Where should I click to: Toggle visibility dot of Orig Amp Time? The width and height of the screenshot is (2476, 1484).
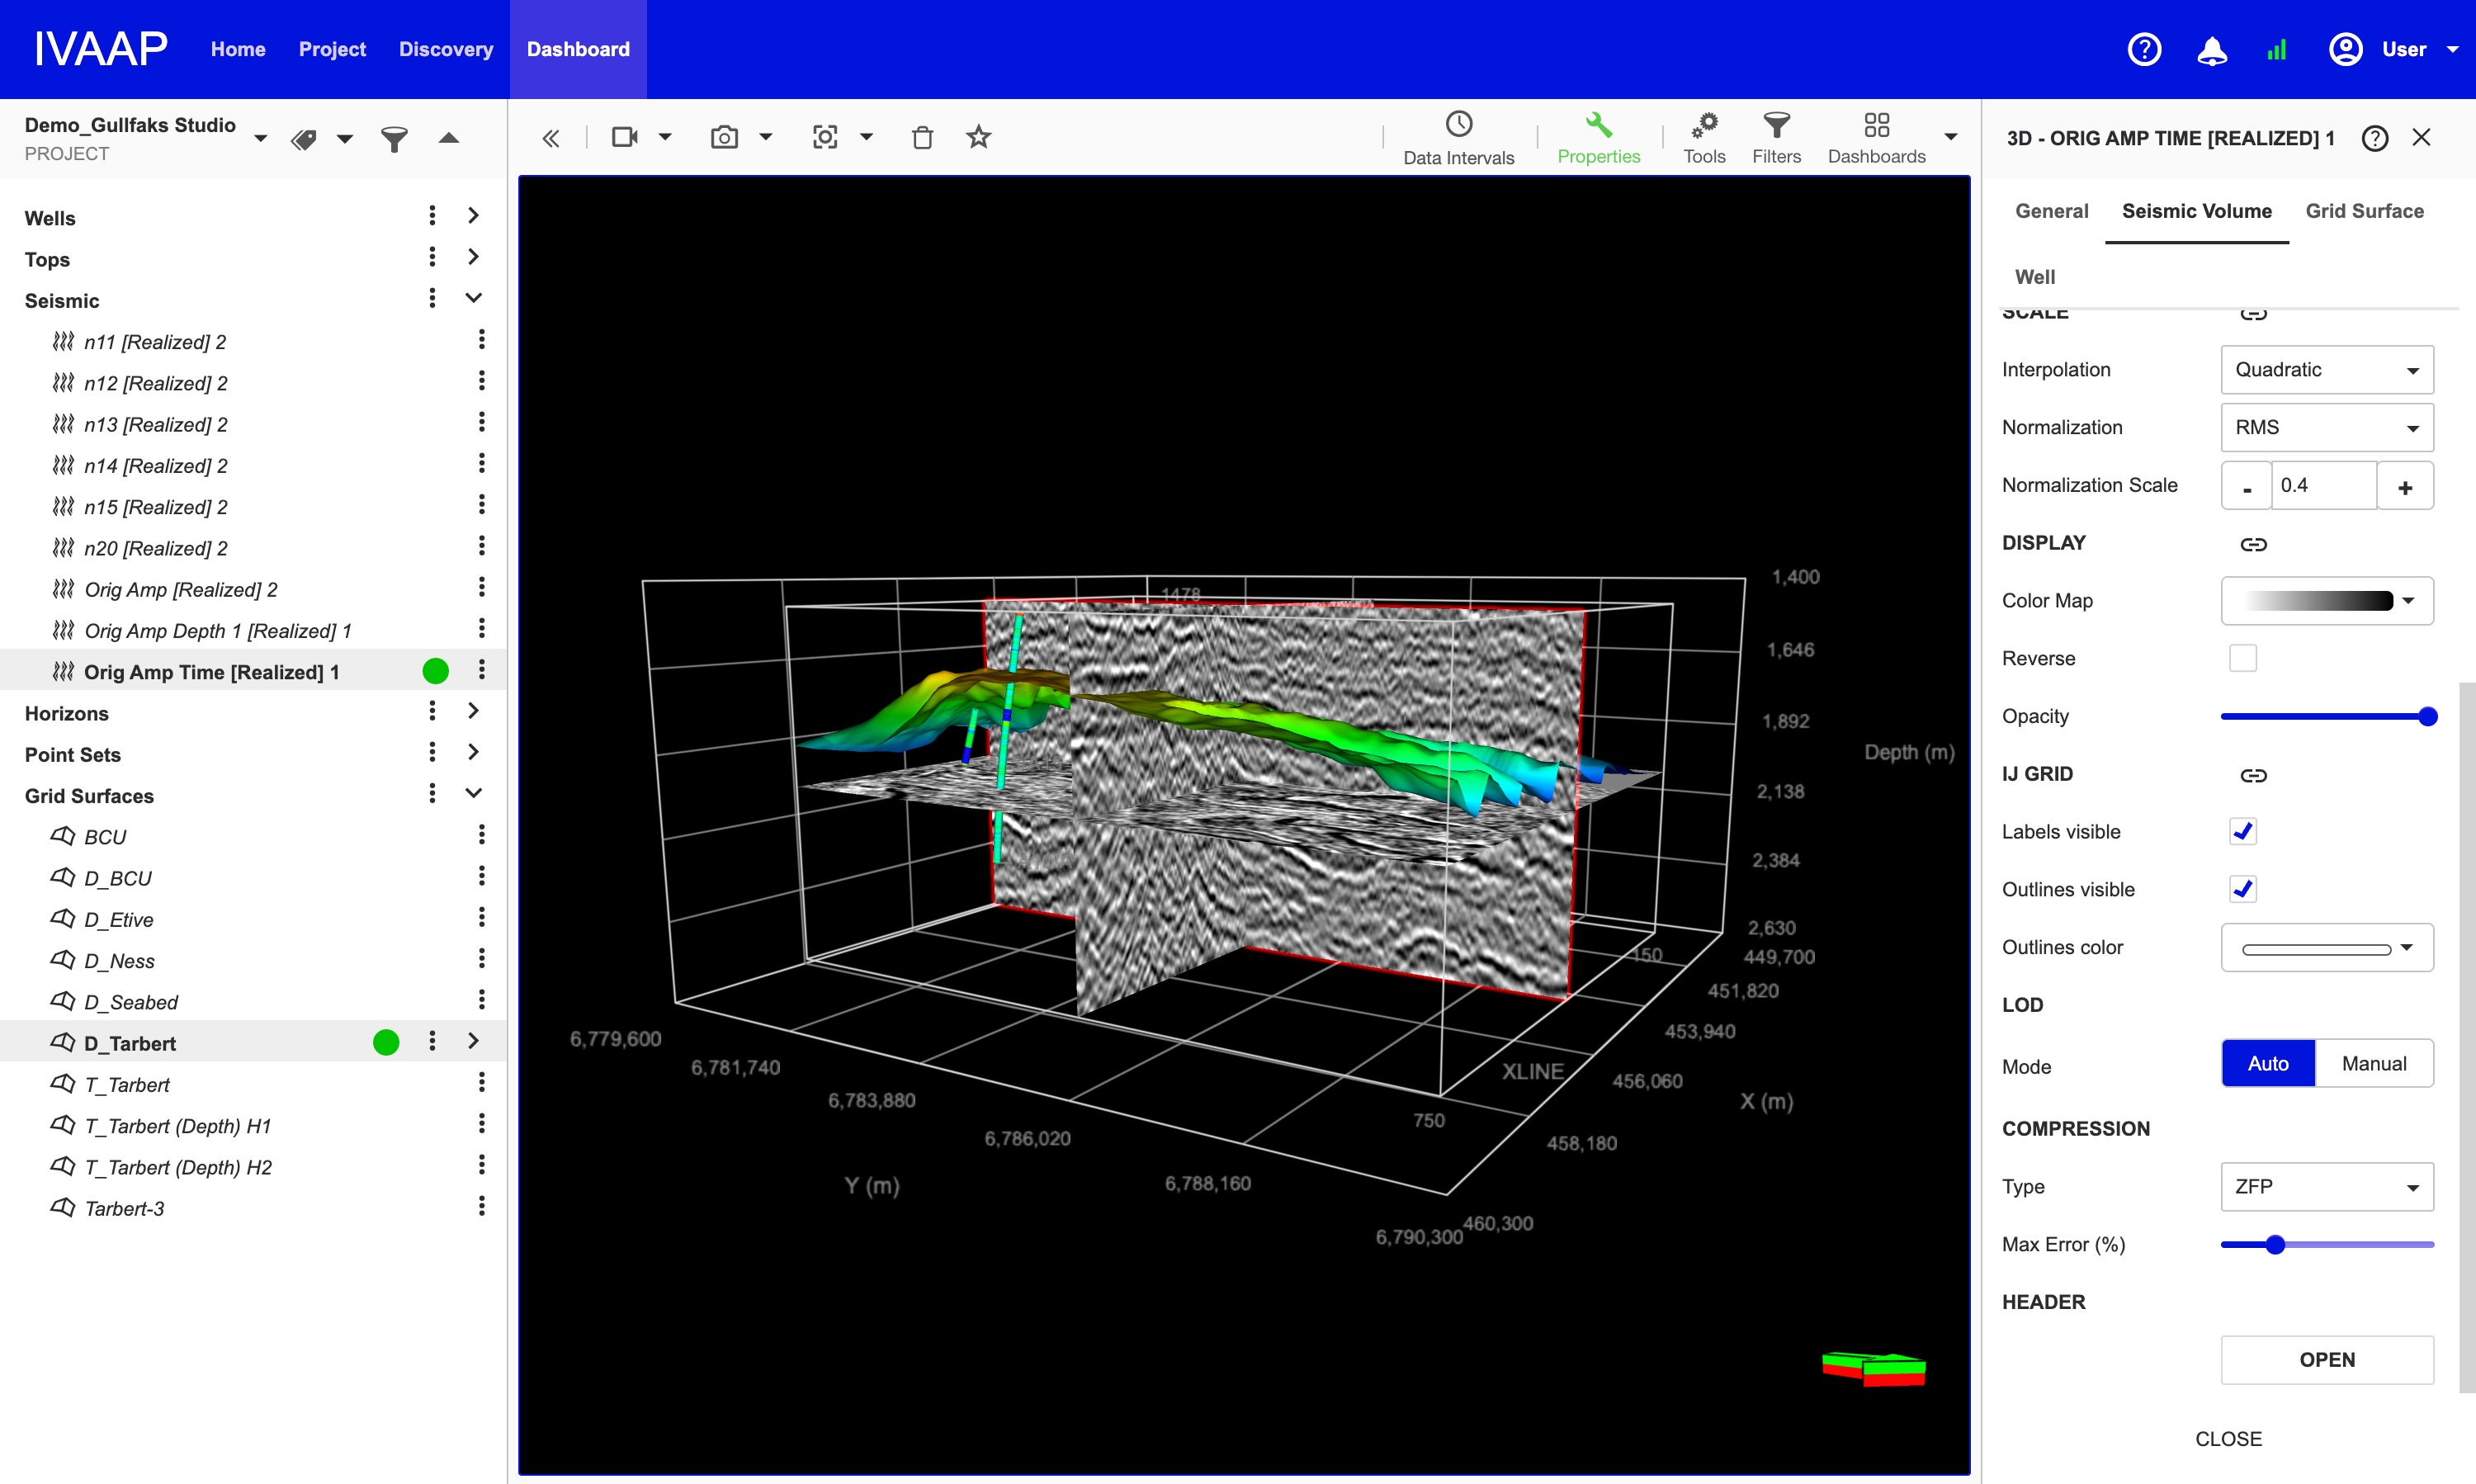pyautogui.click(x=435, y=671)
